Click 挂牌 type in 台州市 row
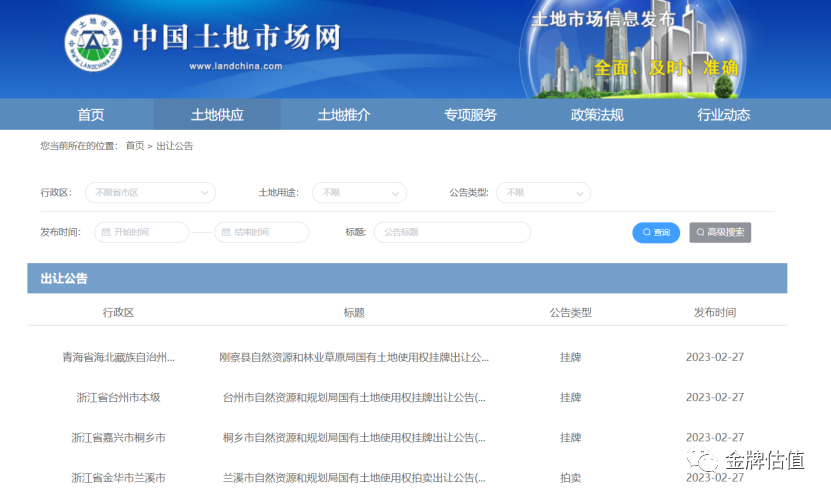The height and width of the screenshot is (496, 831). pos(570,397)
